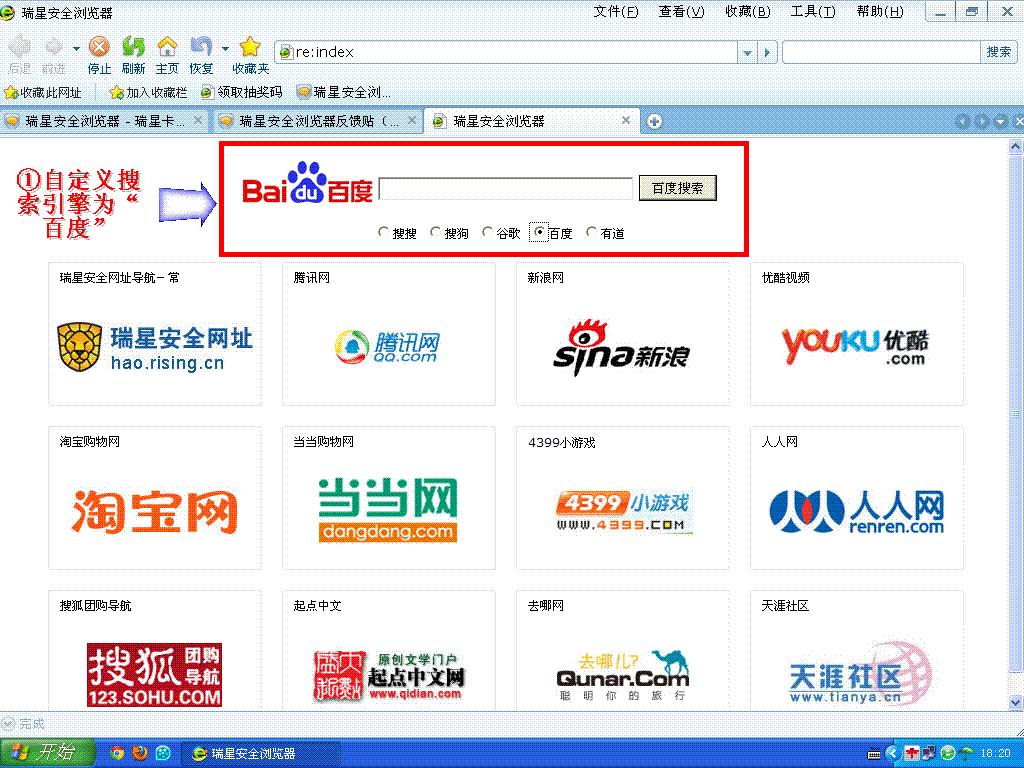Click the Back (后退) arrow icon

click(x=20, y=47)
